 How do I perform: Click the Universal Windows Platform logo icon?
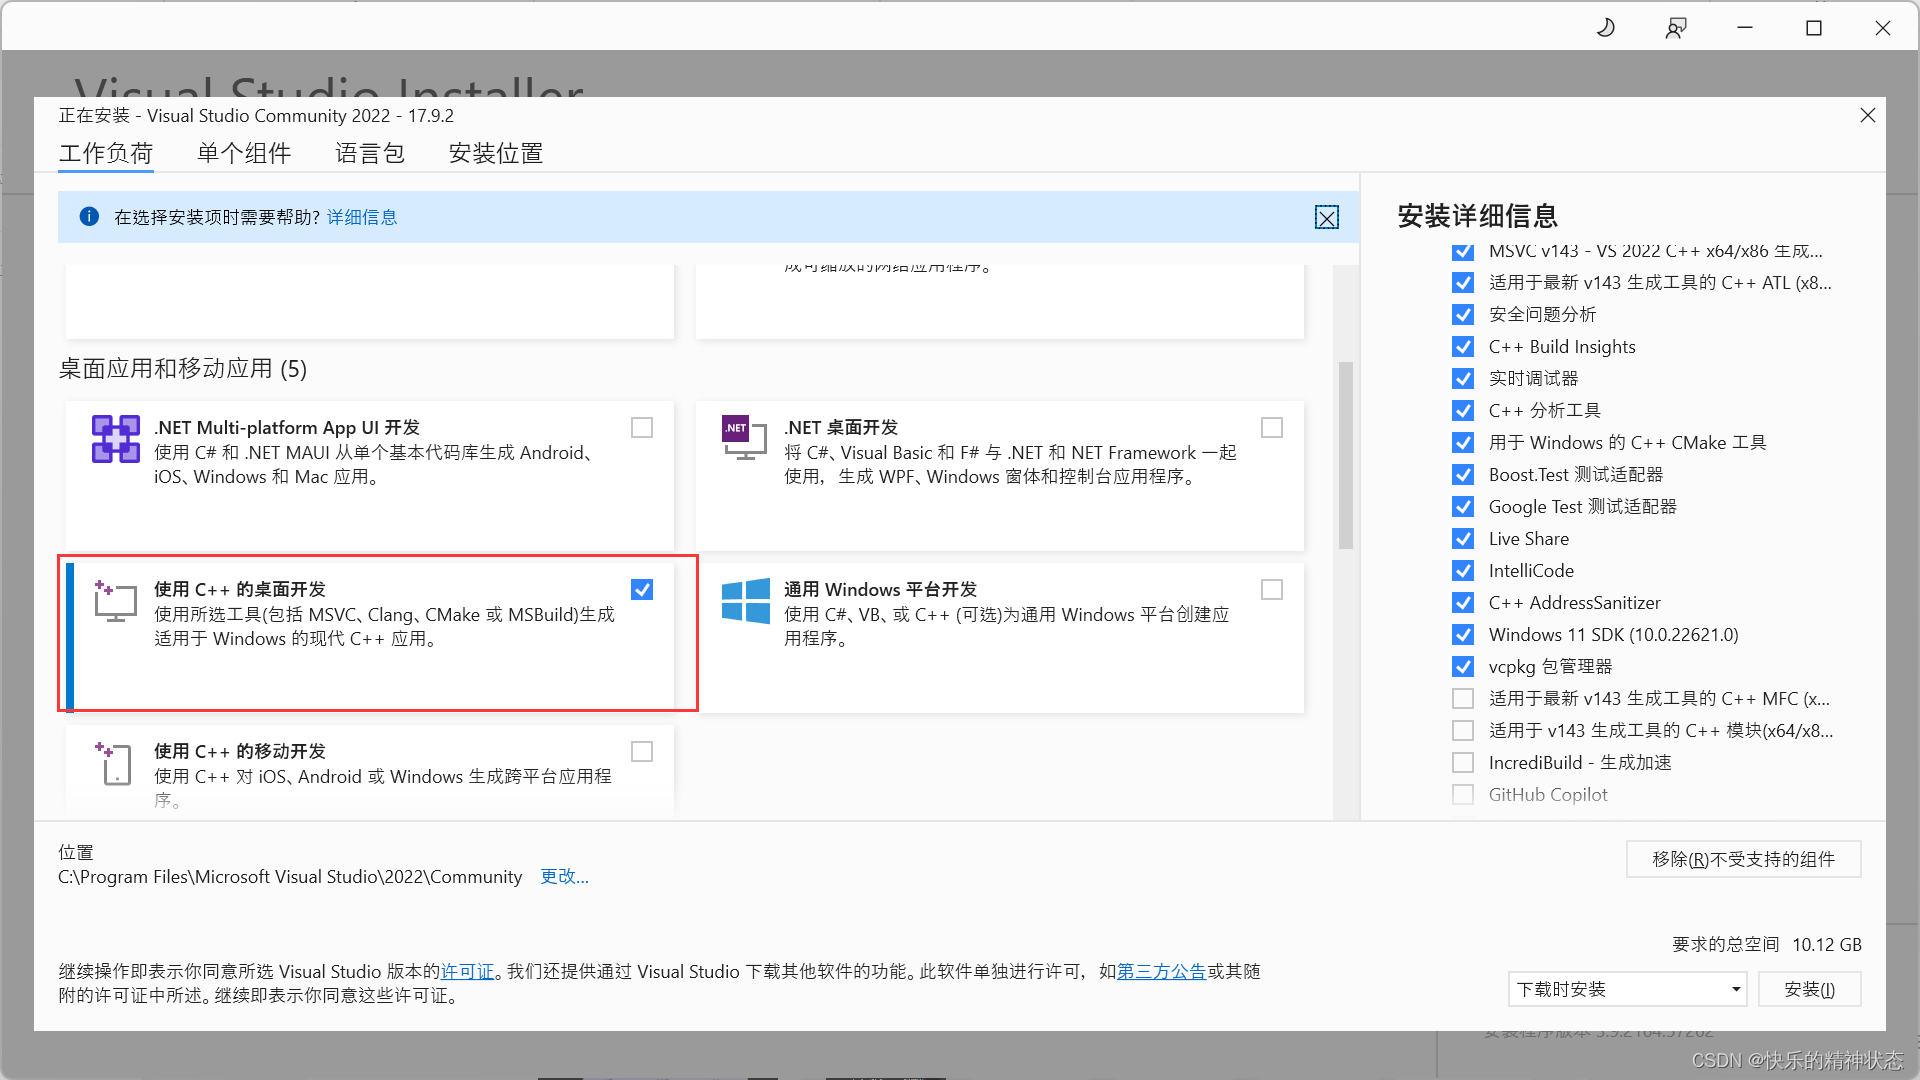745,601
